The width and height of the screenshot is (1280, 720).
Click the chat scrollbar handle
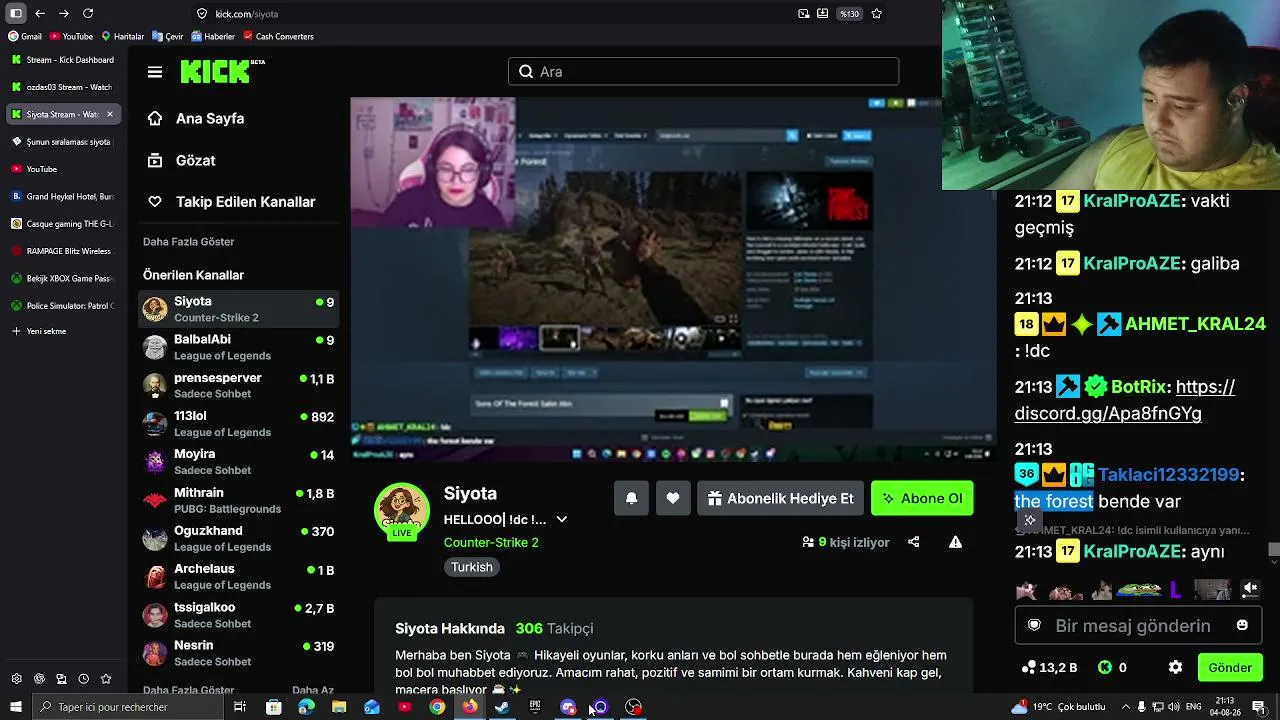coord(1274,549)
